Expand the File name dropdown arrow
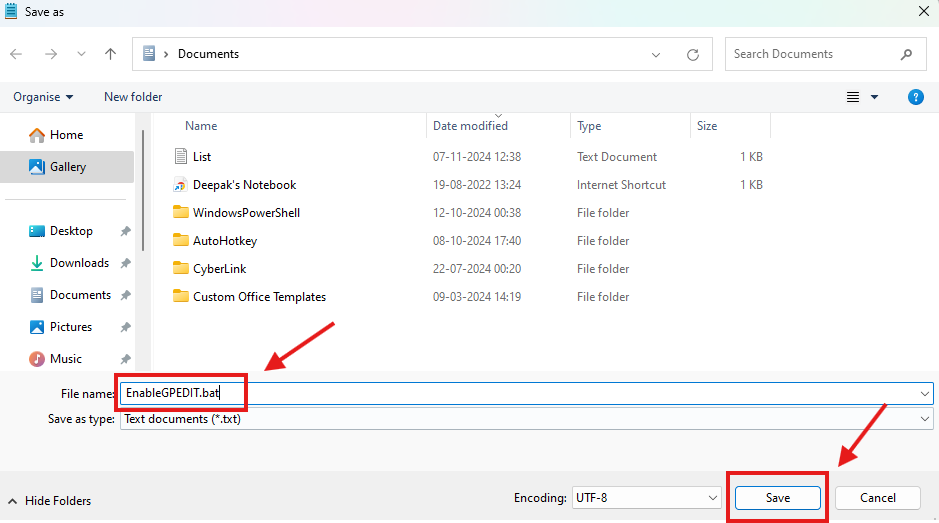 (x=925, y=394)
